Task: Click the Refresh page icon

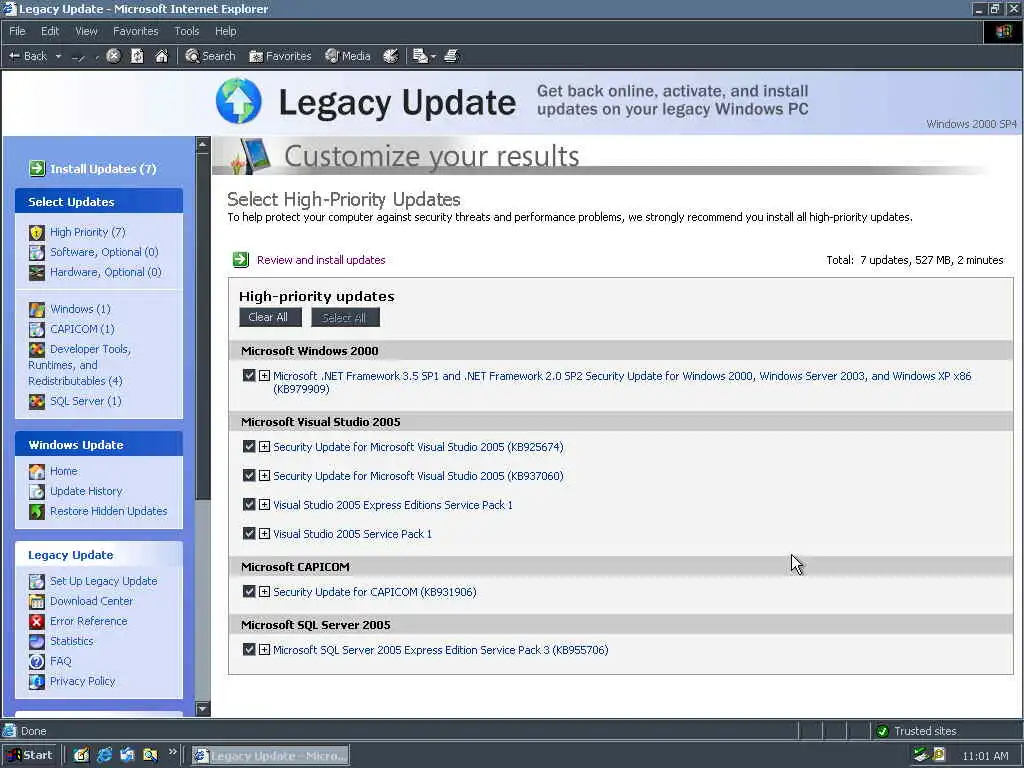Action: pos(137,56)
